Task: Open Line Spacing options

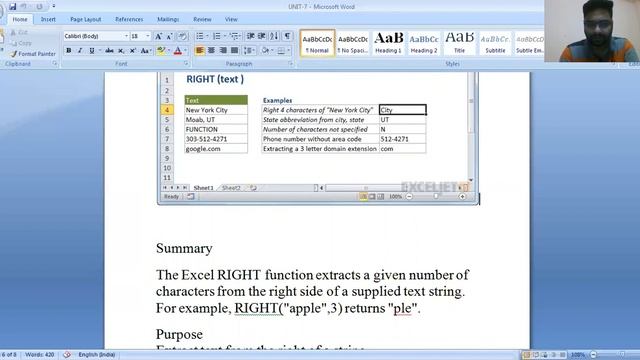Action: [x=249, y=51]
